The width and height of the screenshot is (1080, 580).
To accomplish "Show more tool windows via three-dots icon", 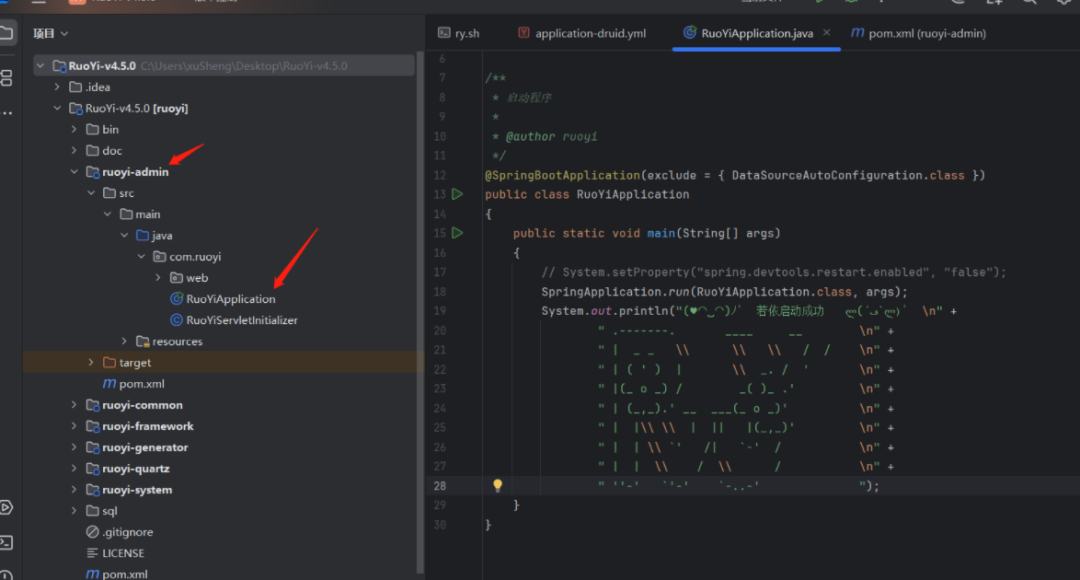I will [x=7, y=113].
